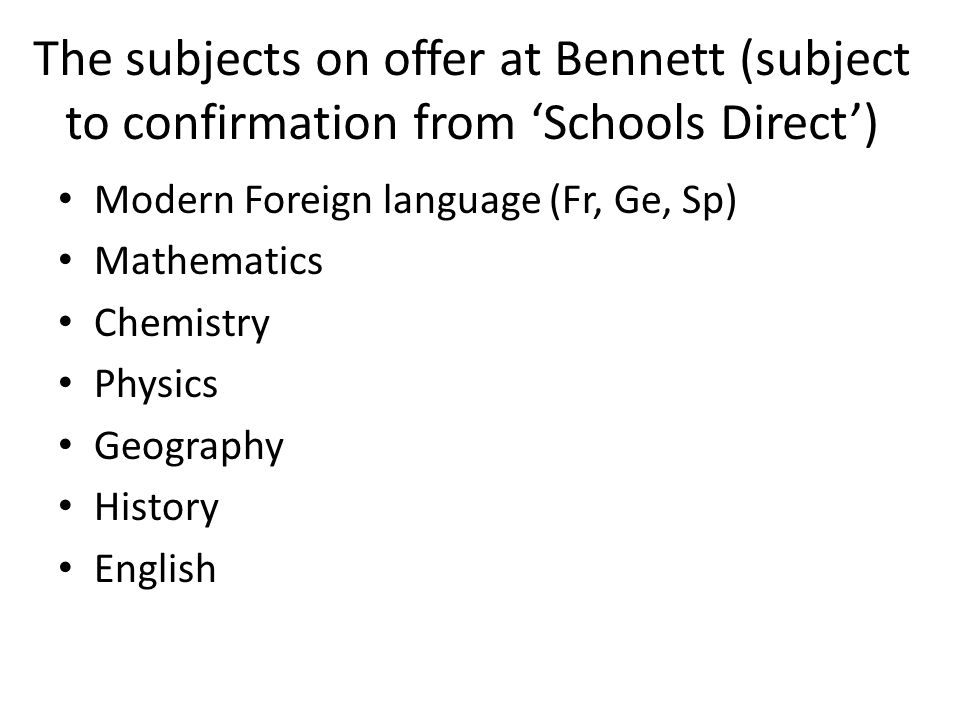Select the Geography bullet text

tap(189, 447)
